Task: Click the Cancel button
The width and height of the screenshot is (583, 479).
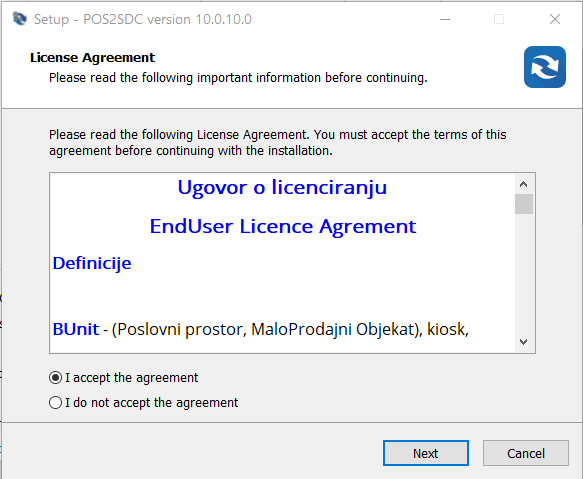Action: 526,453
